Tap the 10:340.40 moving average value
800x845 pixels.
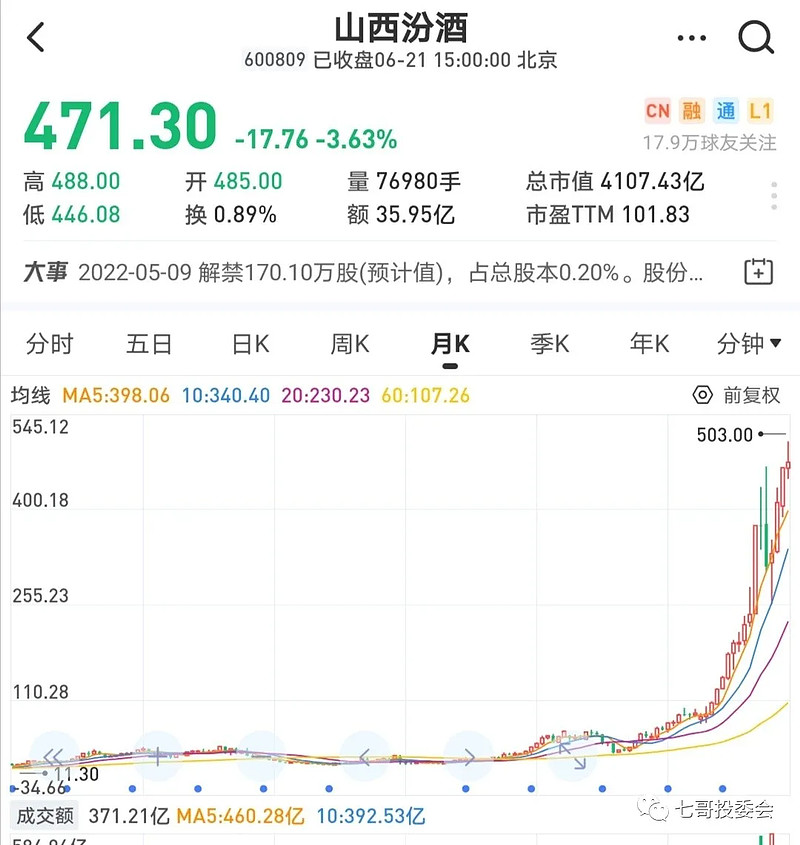click(x=226, y=395)
